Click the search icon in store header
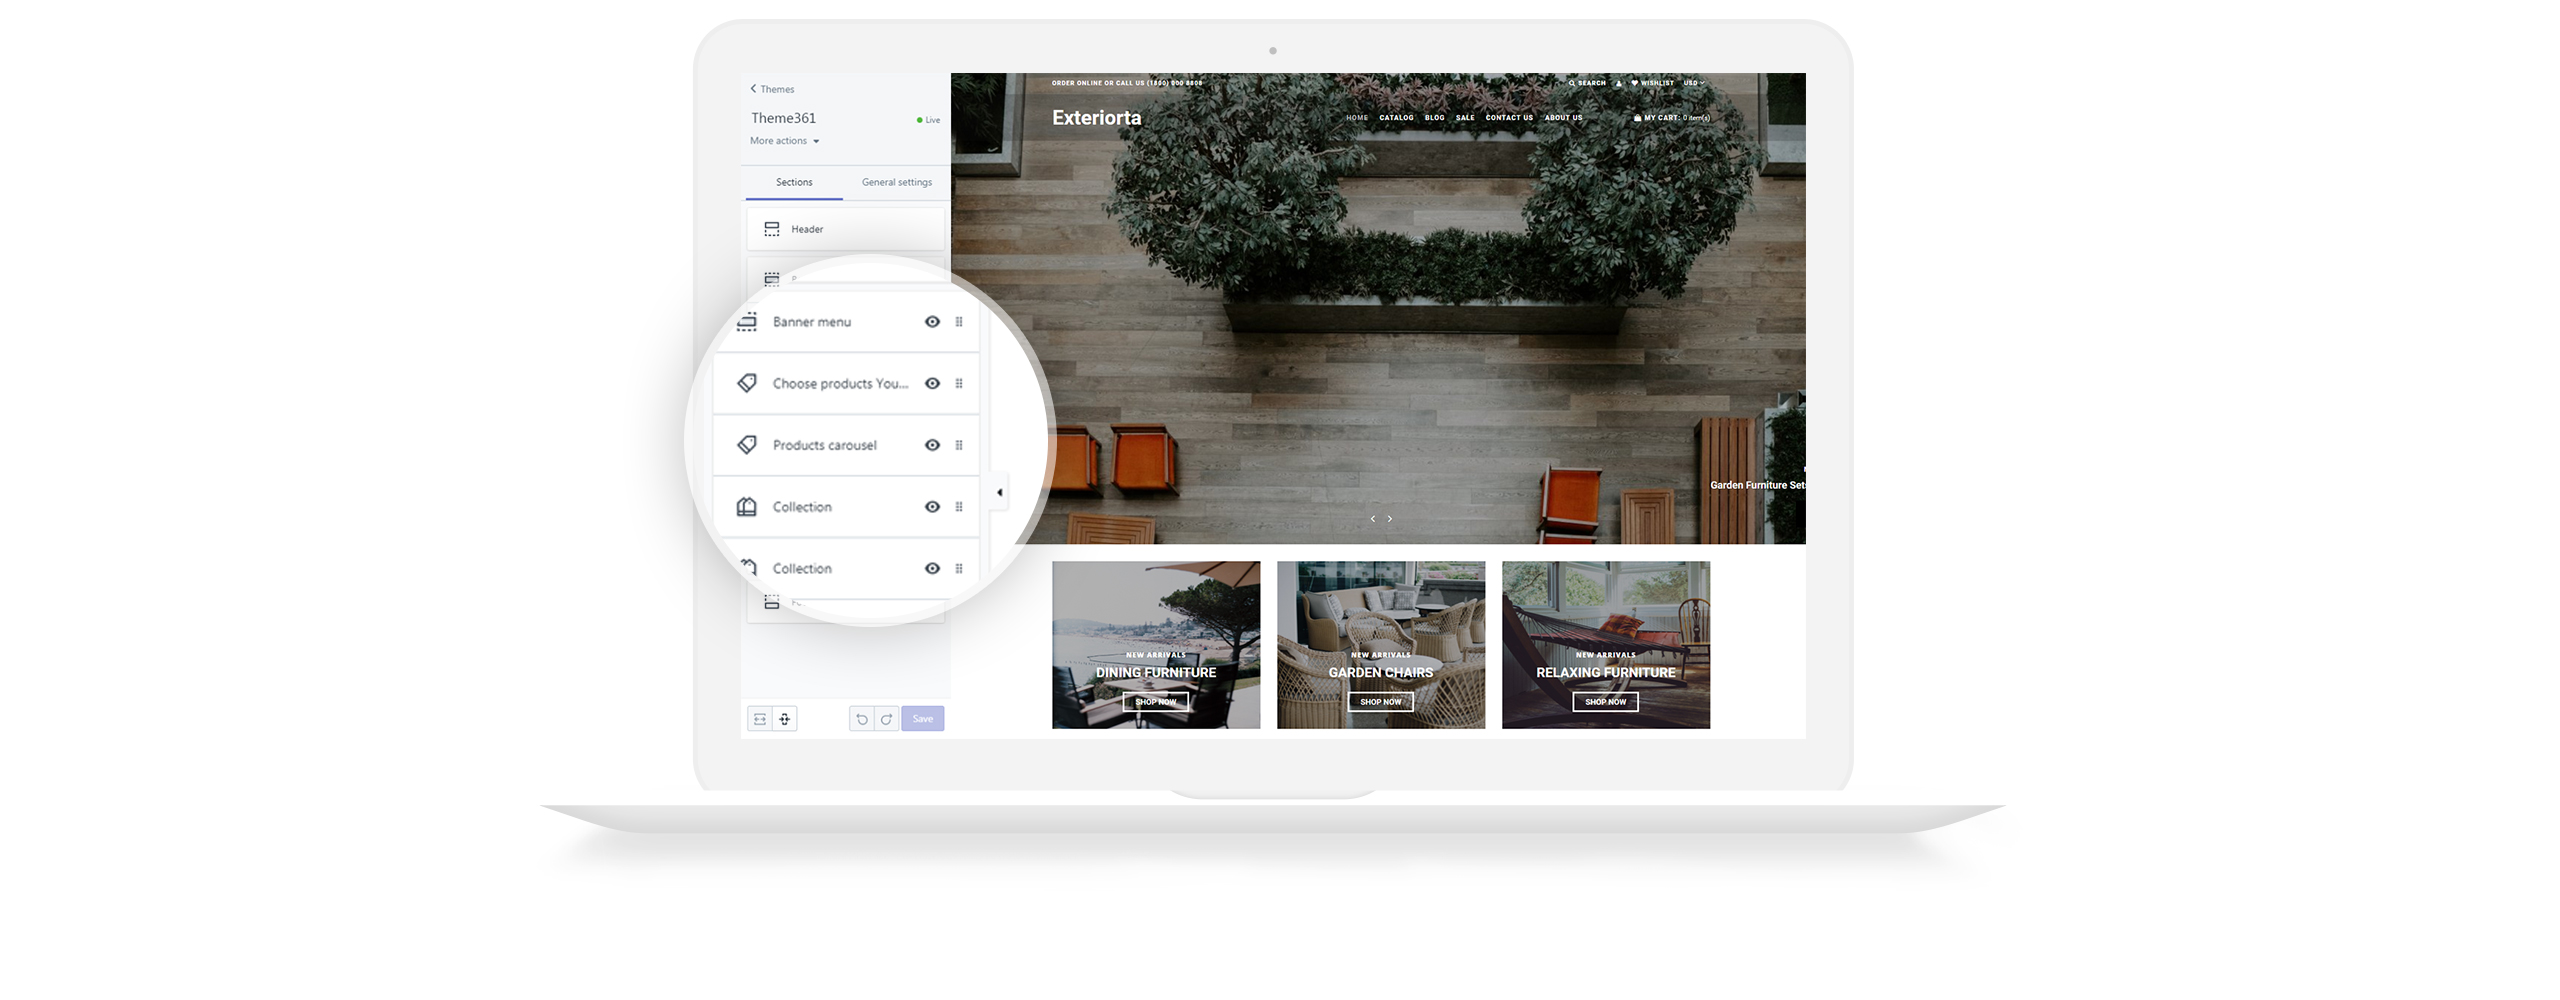 (x=1572, y=83)
